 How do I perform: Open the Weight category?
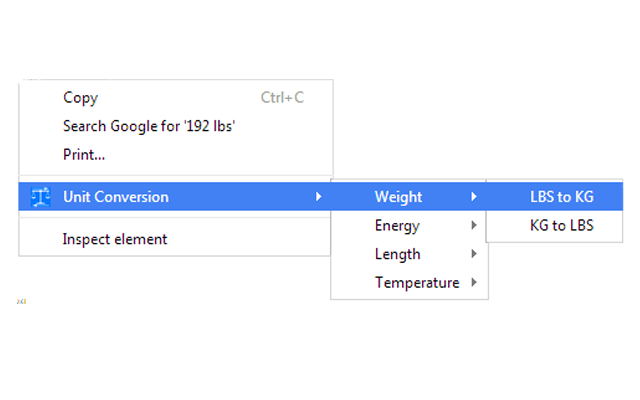[x=398, y=197]
